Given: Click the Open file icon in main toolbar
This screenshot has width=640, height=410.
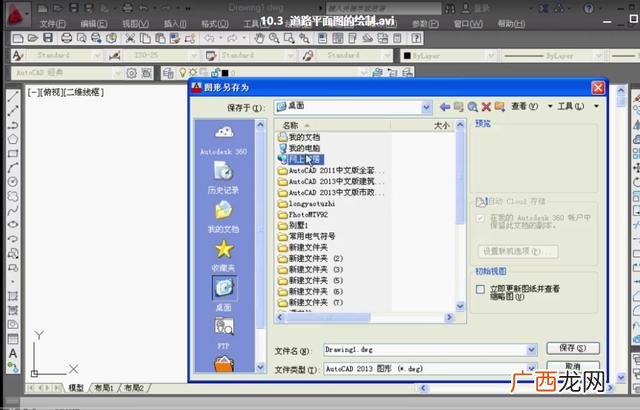Looking at the screenshot, I should [33, 38].
